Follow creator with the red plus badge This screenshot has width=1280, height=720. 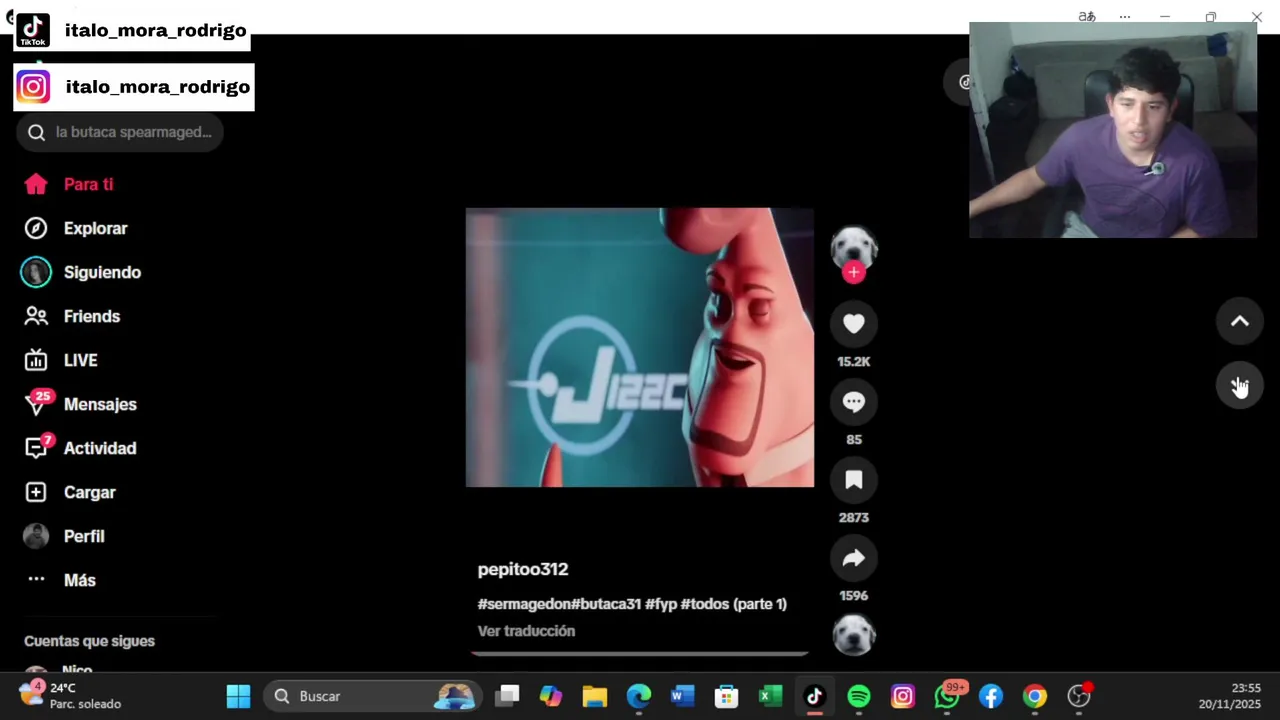(854, 272)
